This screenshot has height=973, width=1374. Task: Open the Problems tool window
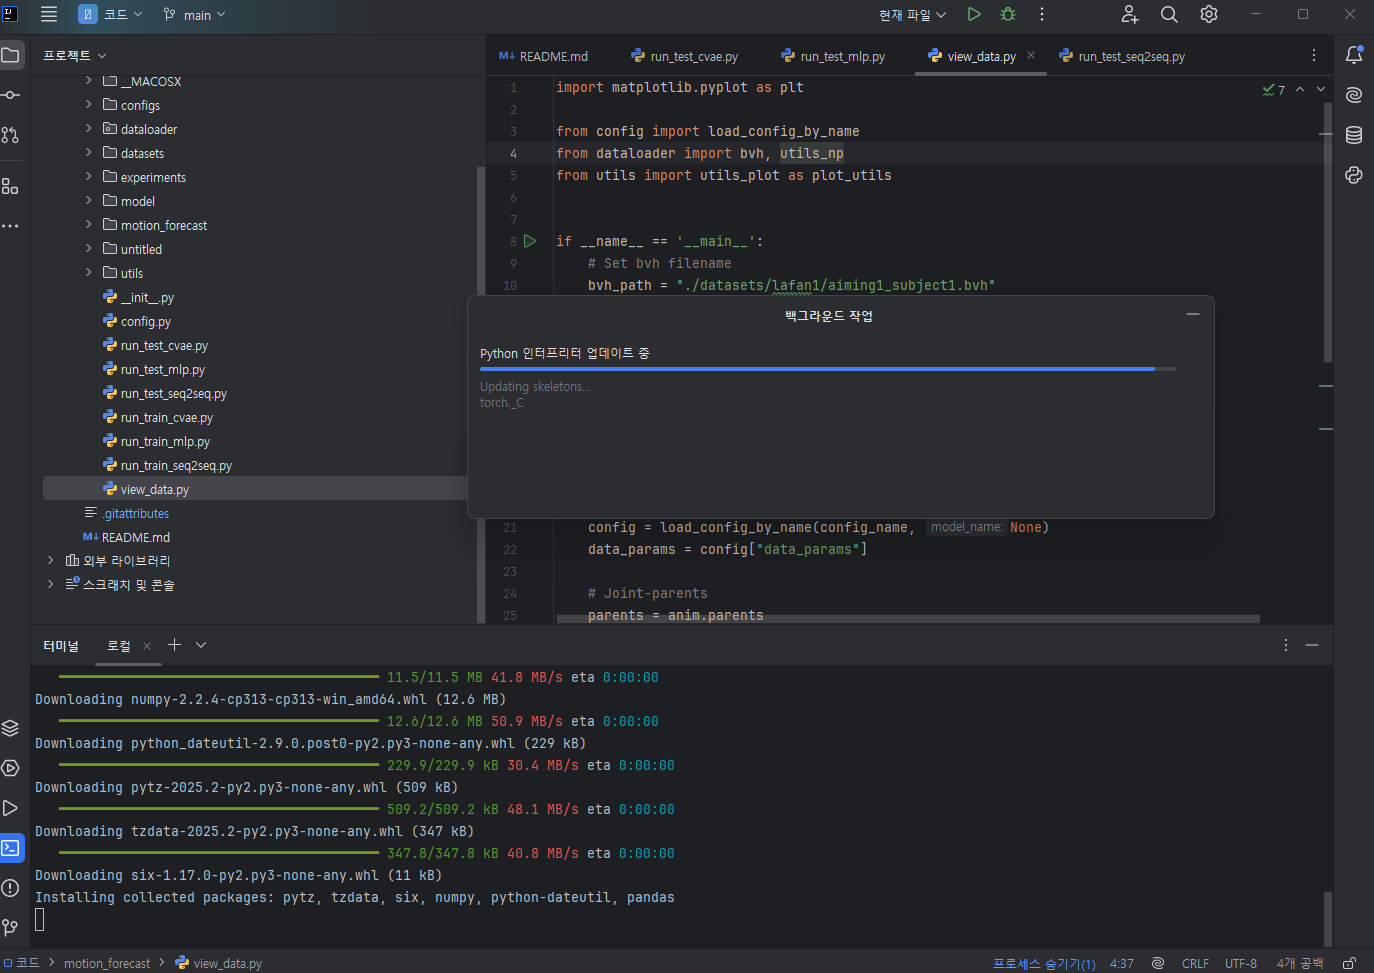[x=11, y=888]
